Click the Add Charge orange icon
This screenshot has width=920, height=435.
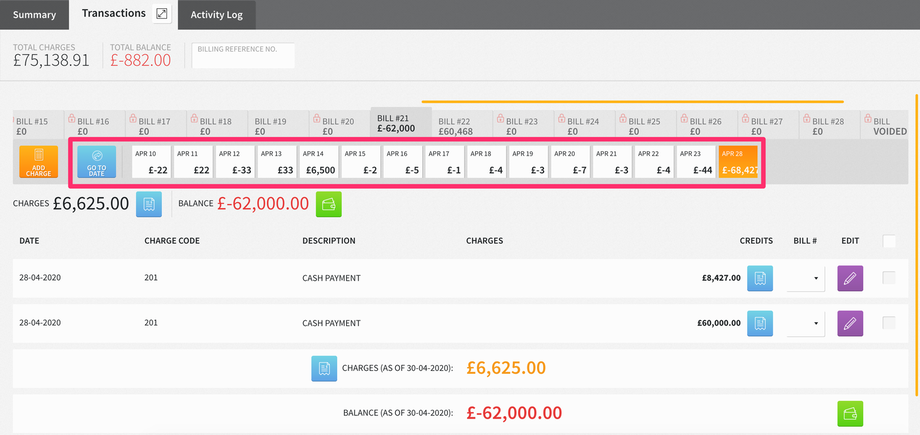click(x=39, y=162)
